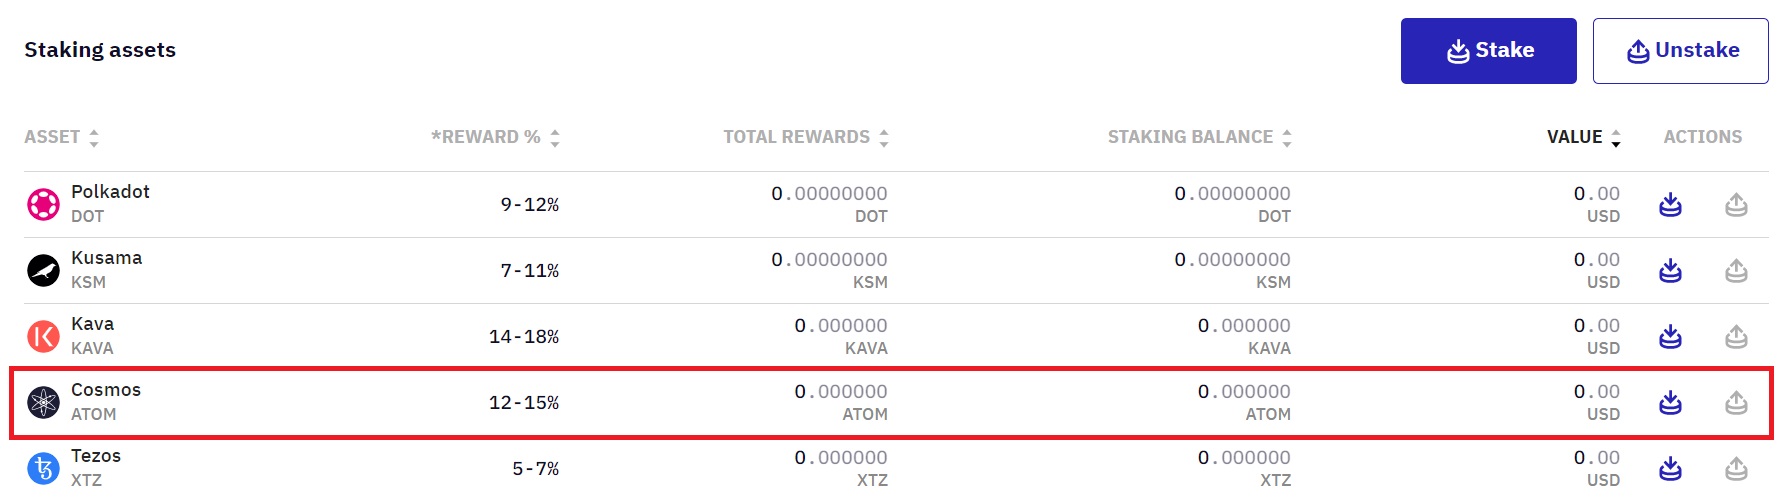The width and height of the screenshot is (1783, 500).
Task: Click the Kusama bird logo
Action: [43, 270]
